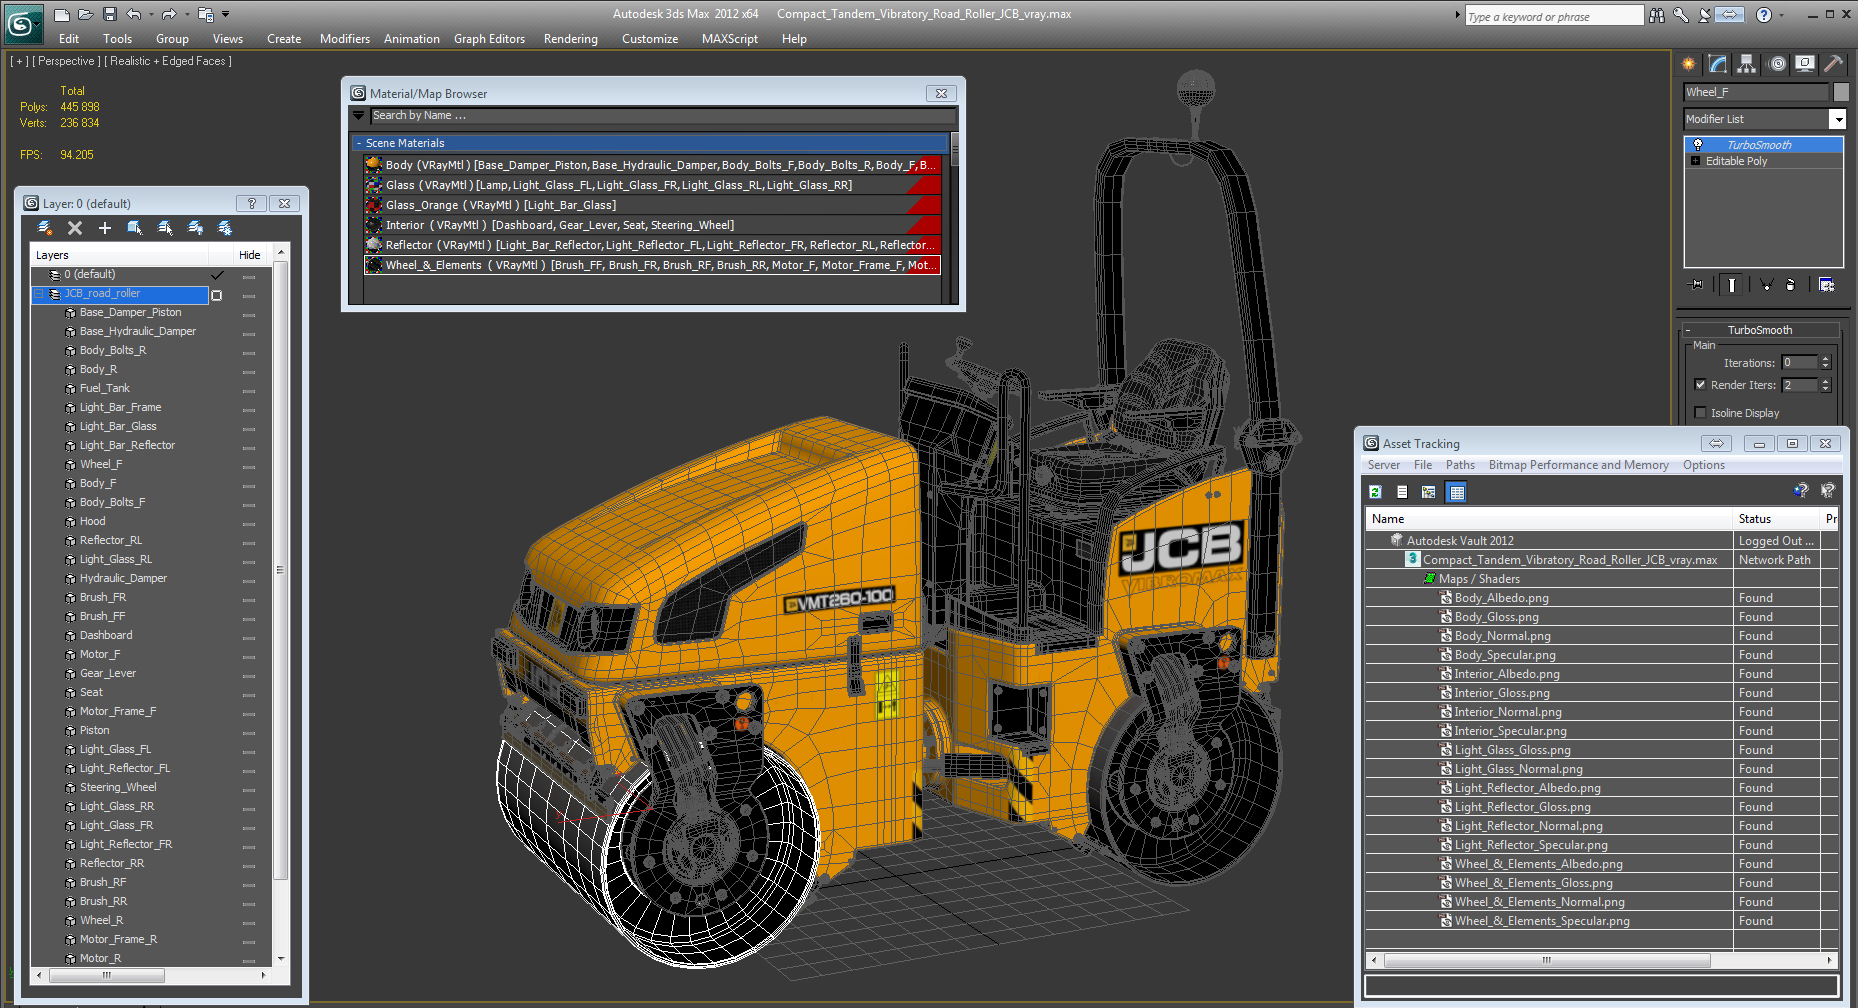Click Realistic + Edged Faces shading label
This screenshot has width=1858, height=1008.
168,61
